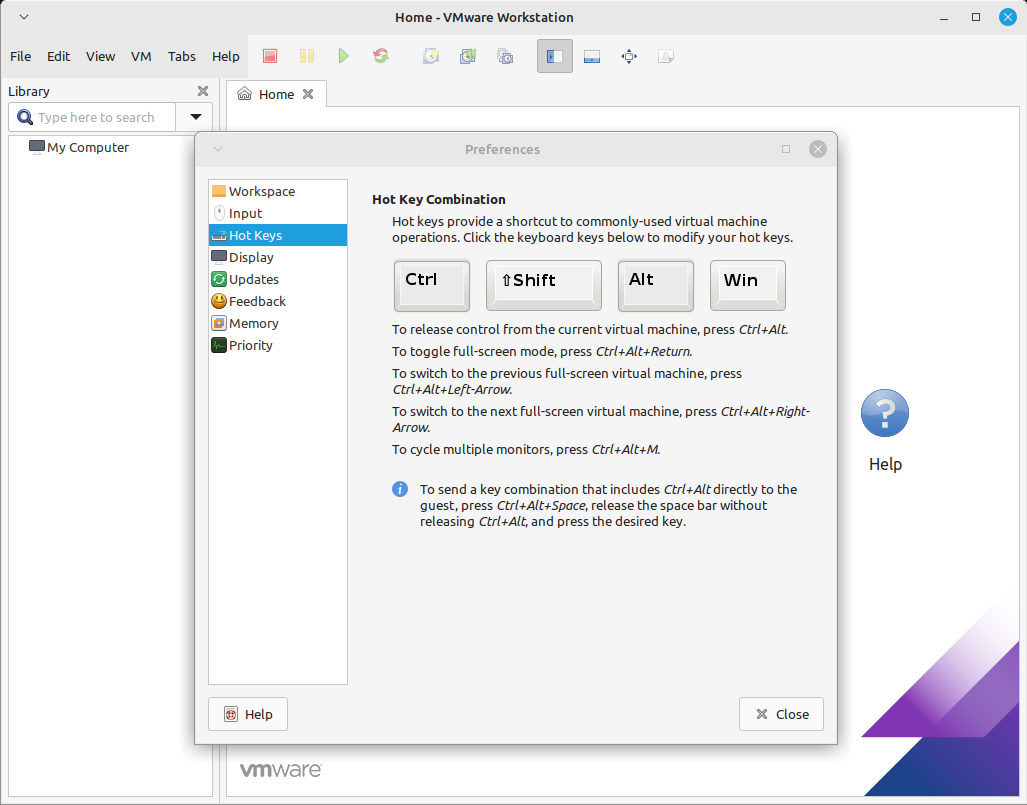Screen dimensions: 1027x805
Task: Click the blue Help question mark icon
Action: [x=885, y=413]
